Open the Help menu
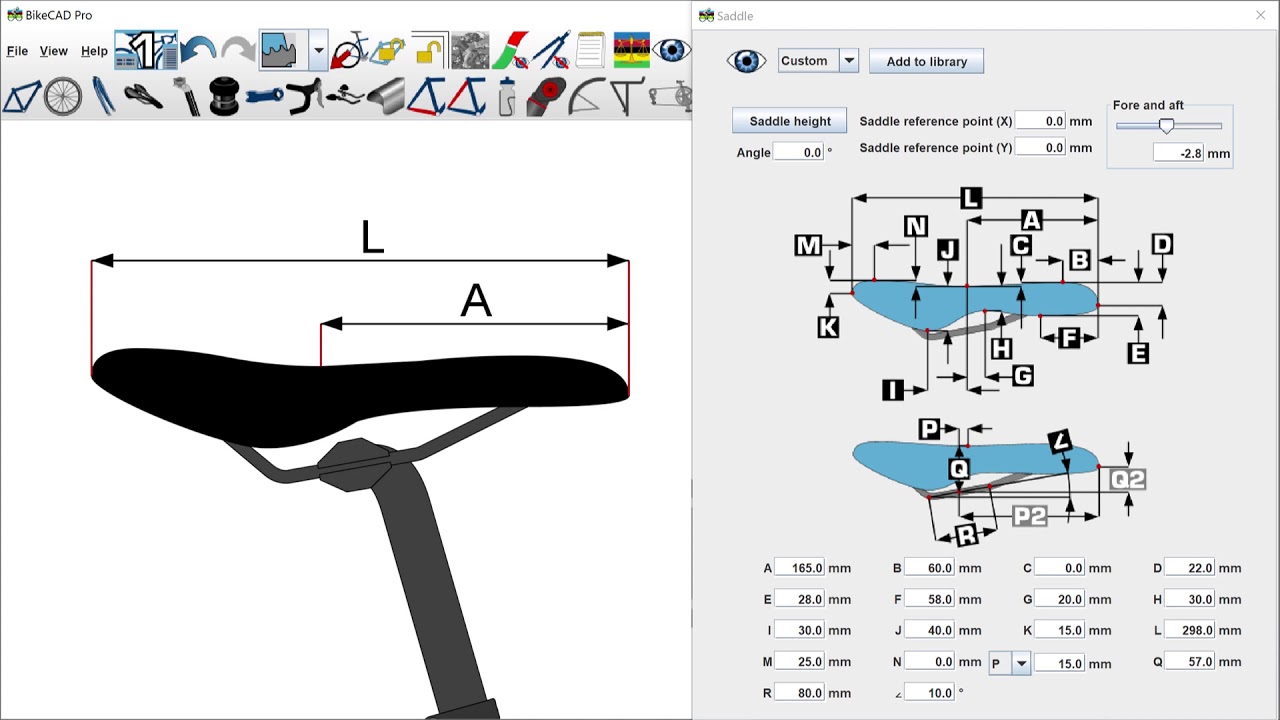The image size is (1280, 720). tap(94, 51)
